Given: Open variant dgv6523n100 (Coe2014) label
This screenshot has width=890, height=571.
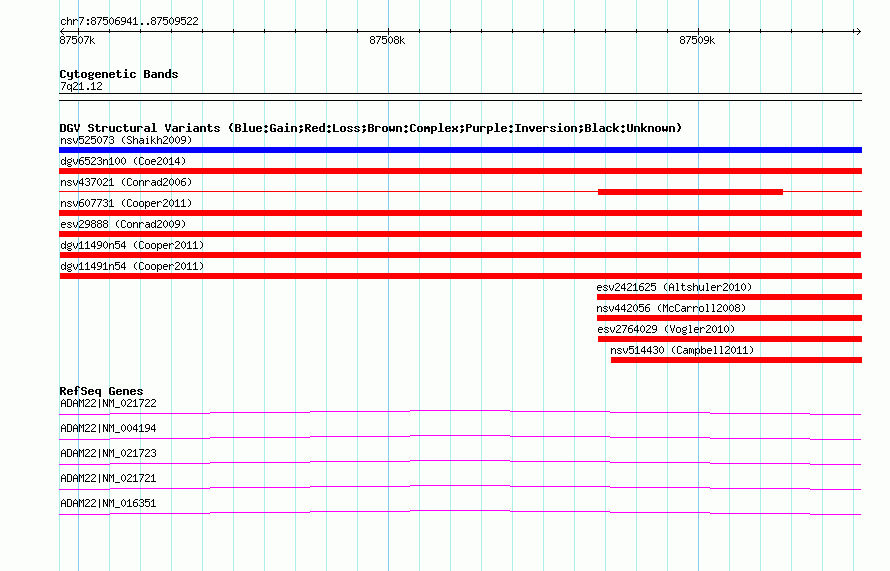Looking at the screenshot, I should [x=123, y=161].
